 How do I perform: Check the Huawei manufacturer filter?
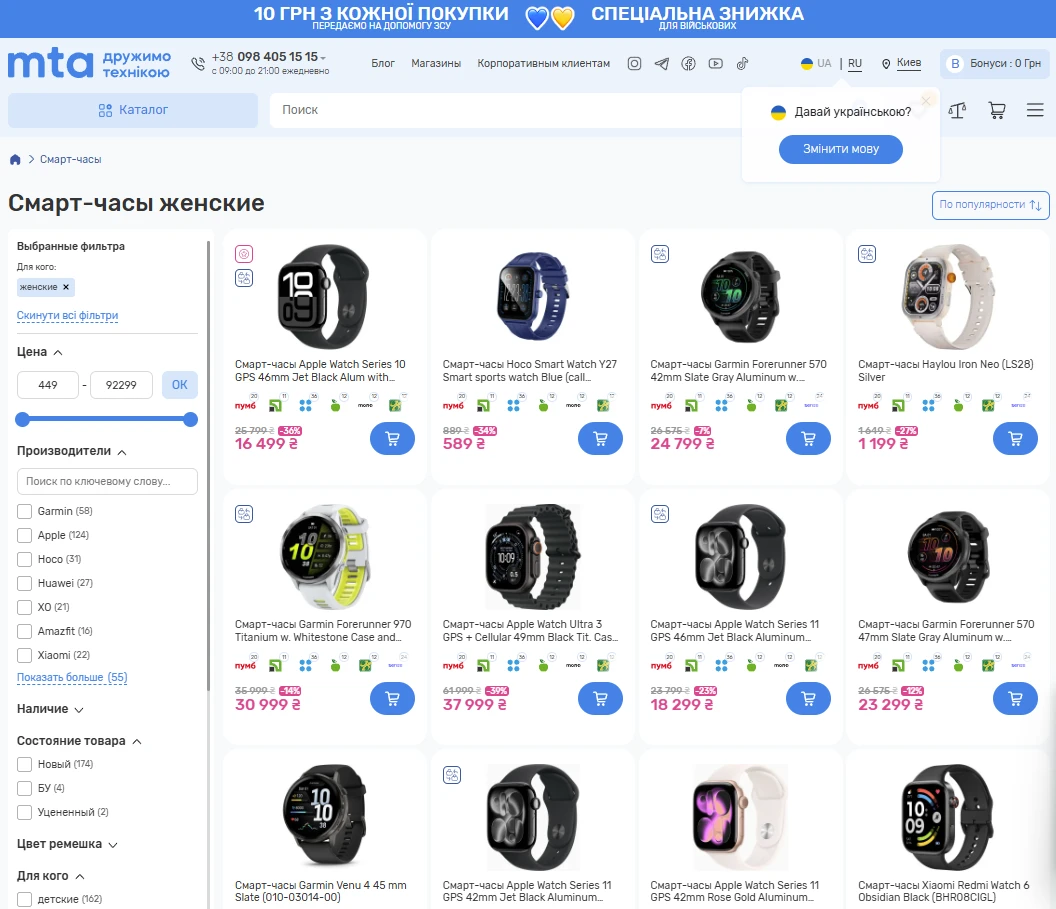pos(24,583)
